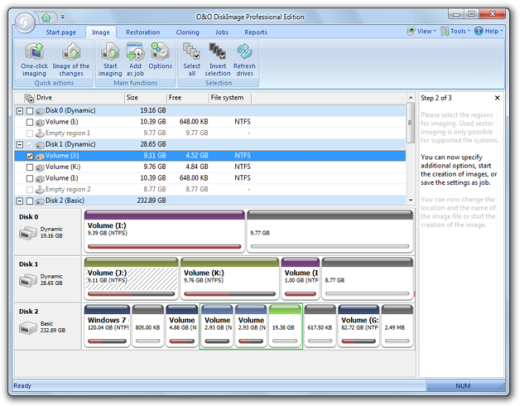Open the View dropdown menu
Viewport: 520px width, 406px height.
coord(421,31)
